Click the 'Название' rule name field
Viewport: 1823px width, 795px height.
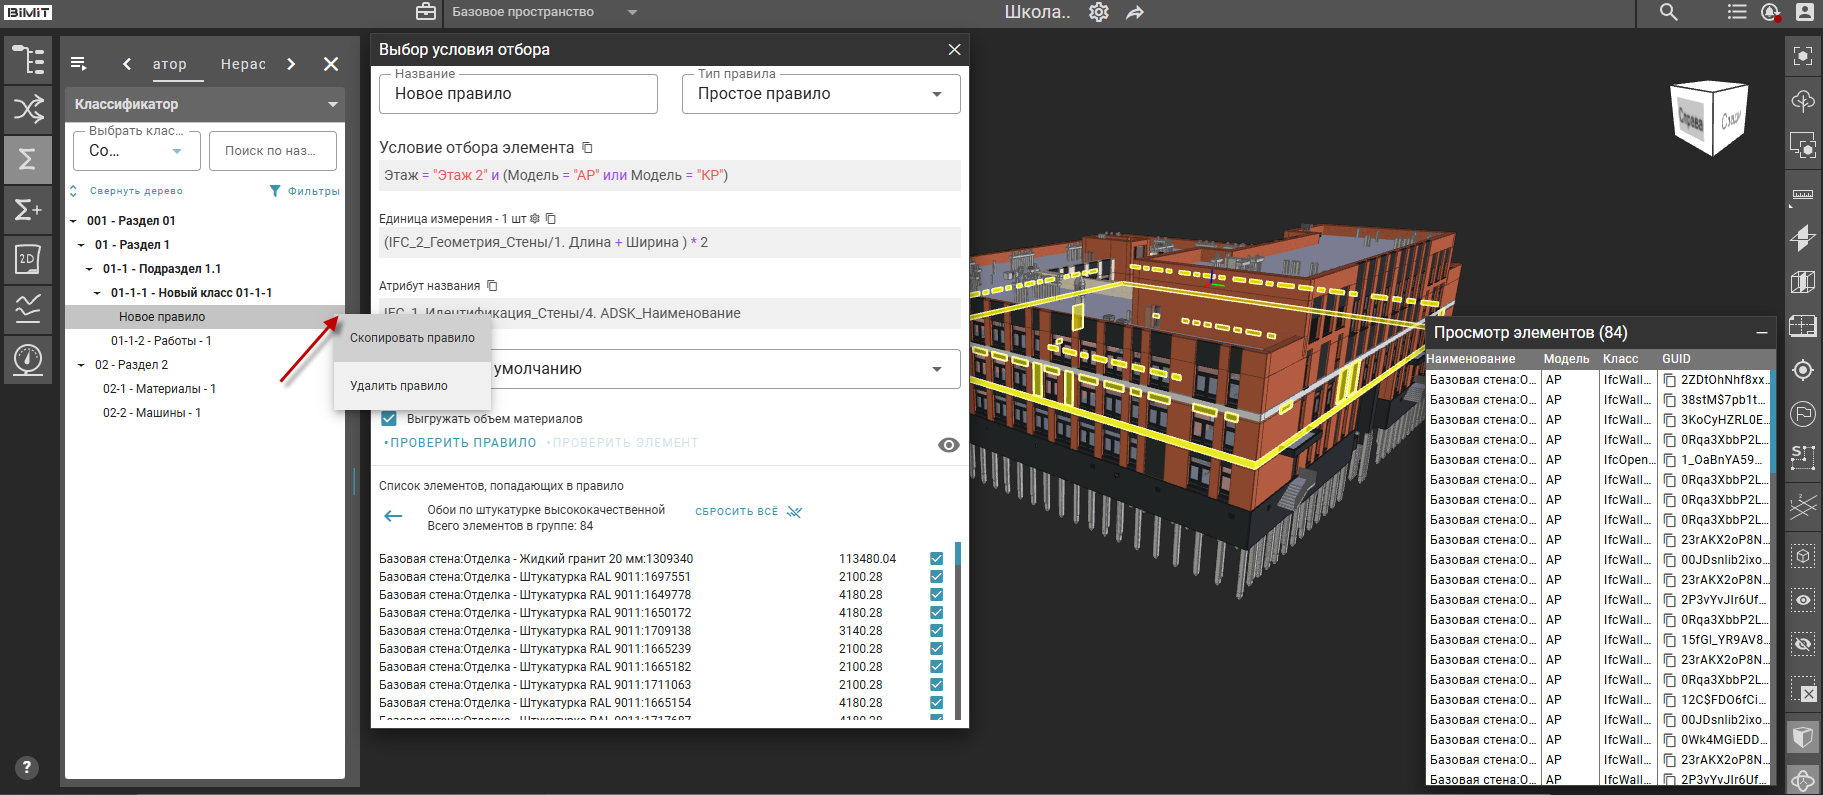pyautogui.click(x=518, y=94)
